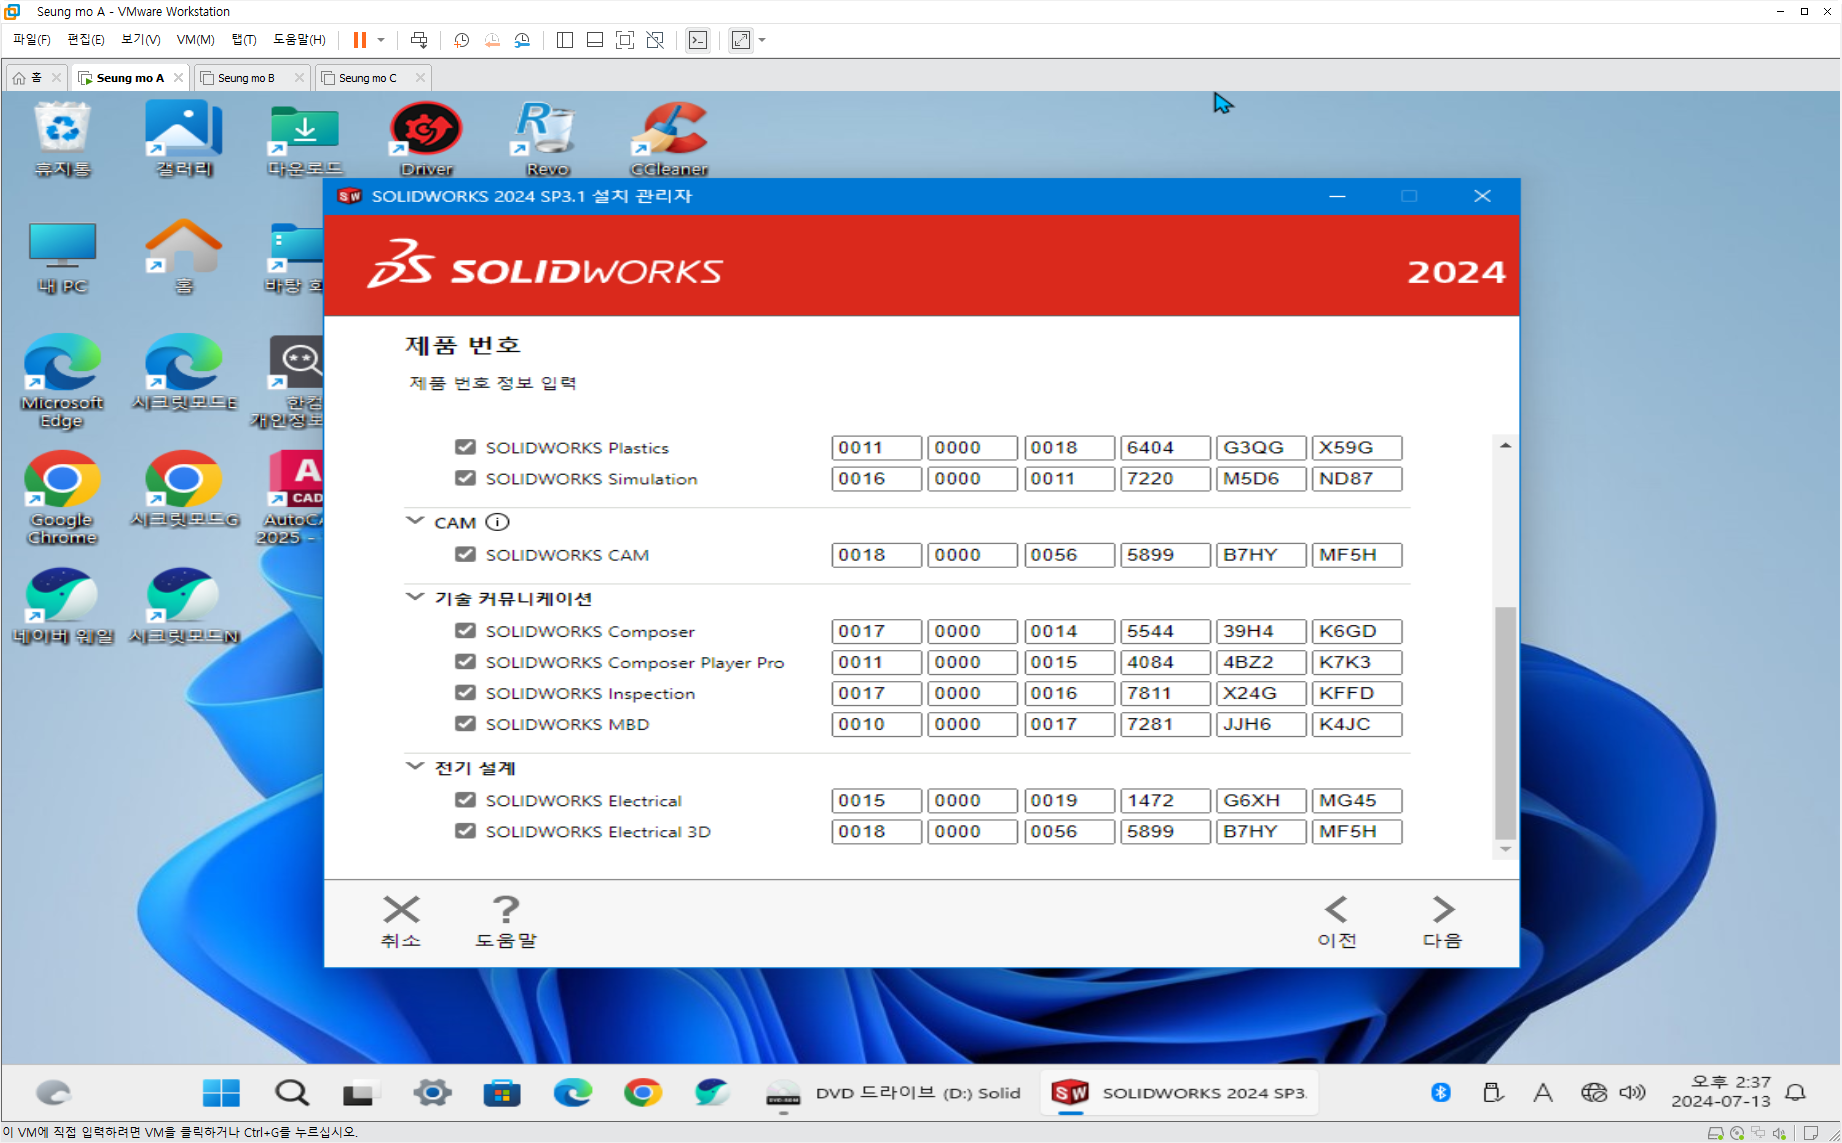Image resolution: width=1842 pixels, height=1143 pixels.
Task: Open the Recycle Bin desktop icon
Action: tap(62, 140)
